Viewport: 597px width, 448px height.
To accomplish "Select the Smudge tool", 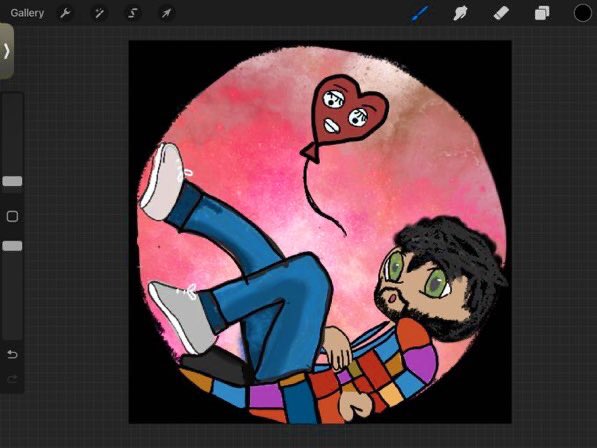I will (x=460, y=14).
